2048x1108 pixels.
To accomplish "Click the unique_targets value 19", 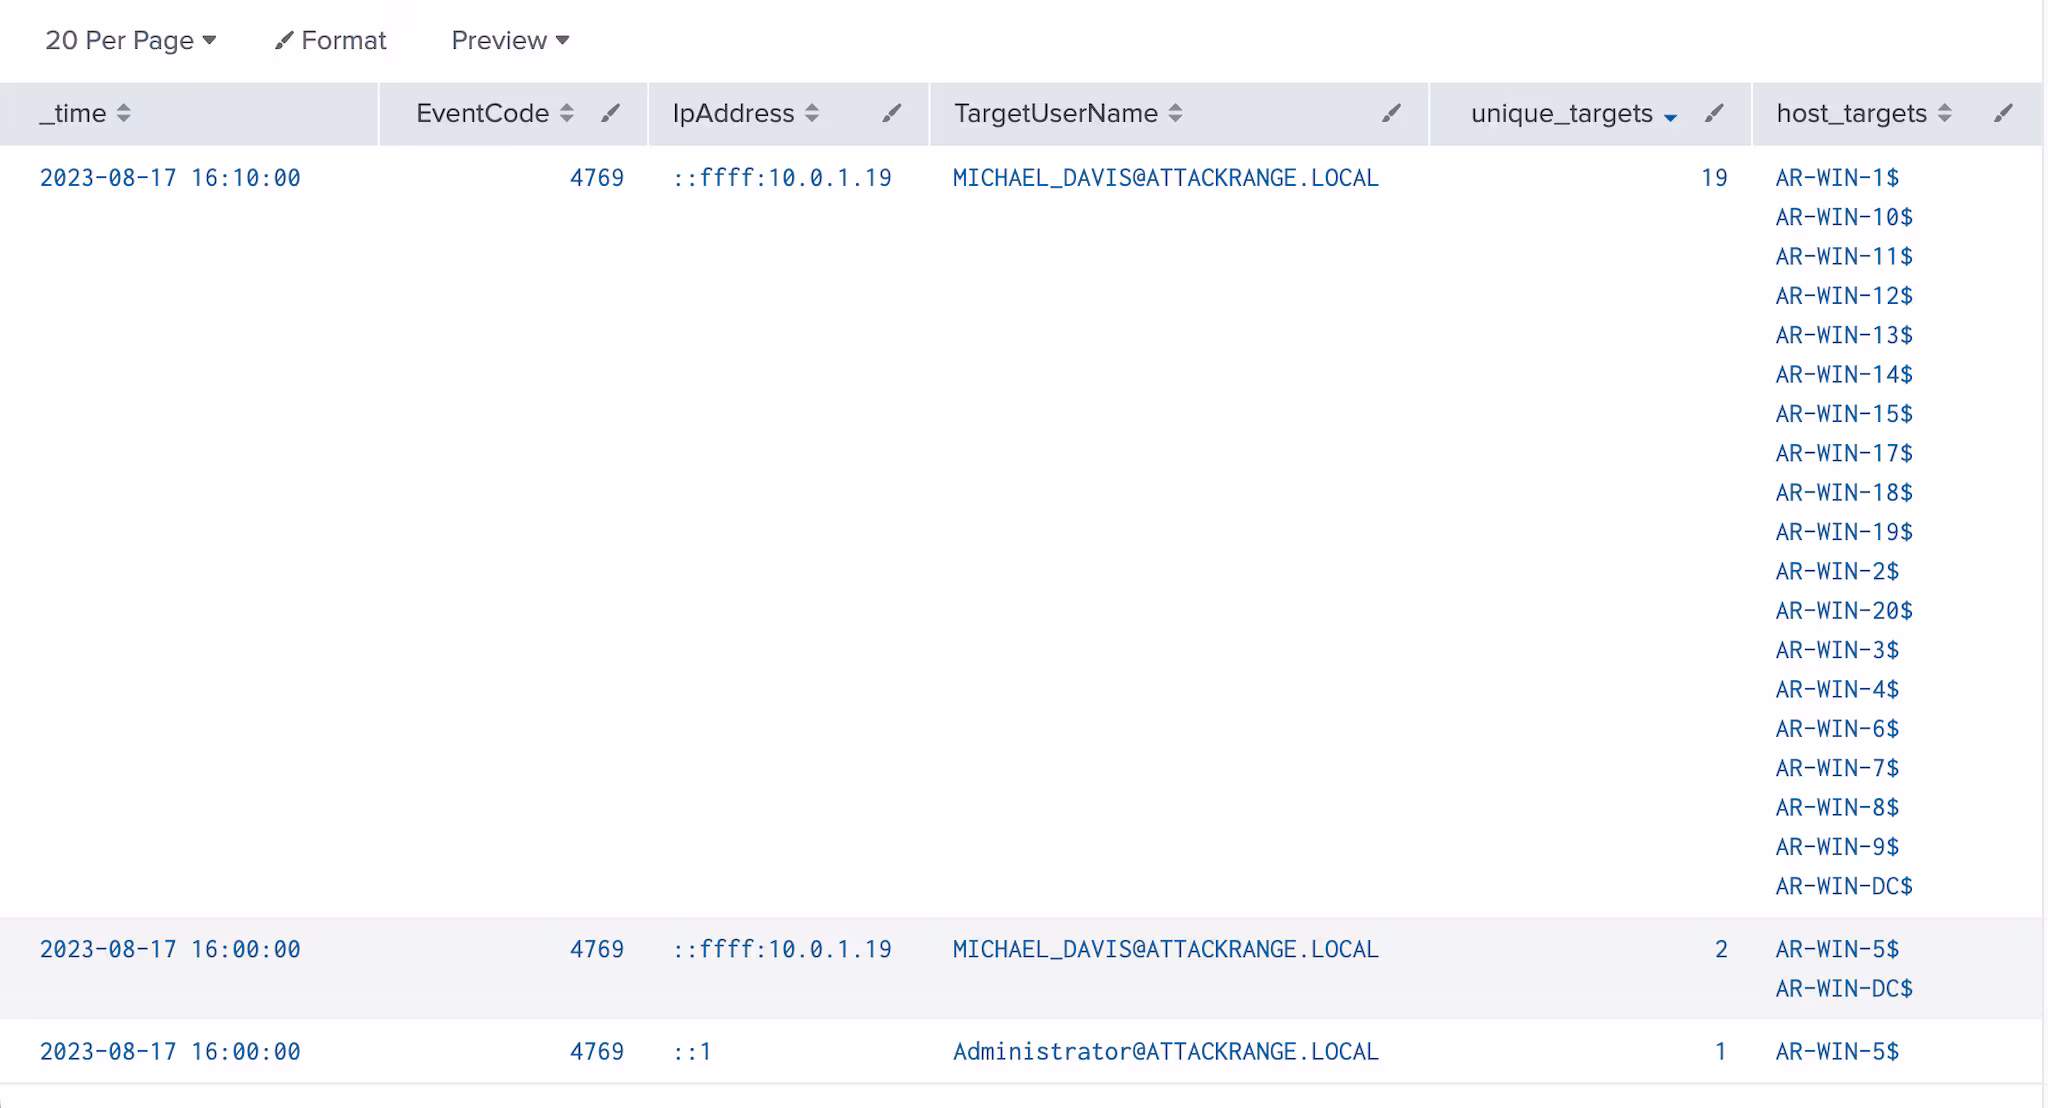I will [x=1714, y=178].
